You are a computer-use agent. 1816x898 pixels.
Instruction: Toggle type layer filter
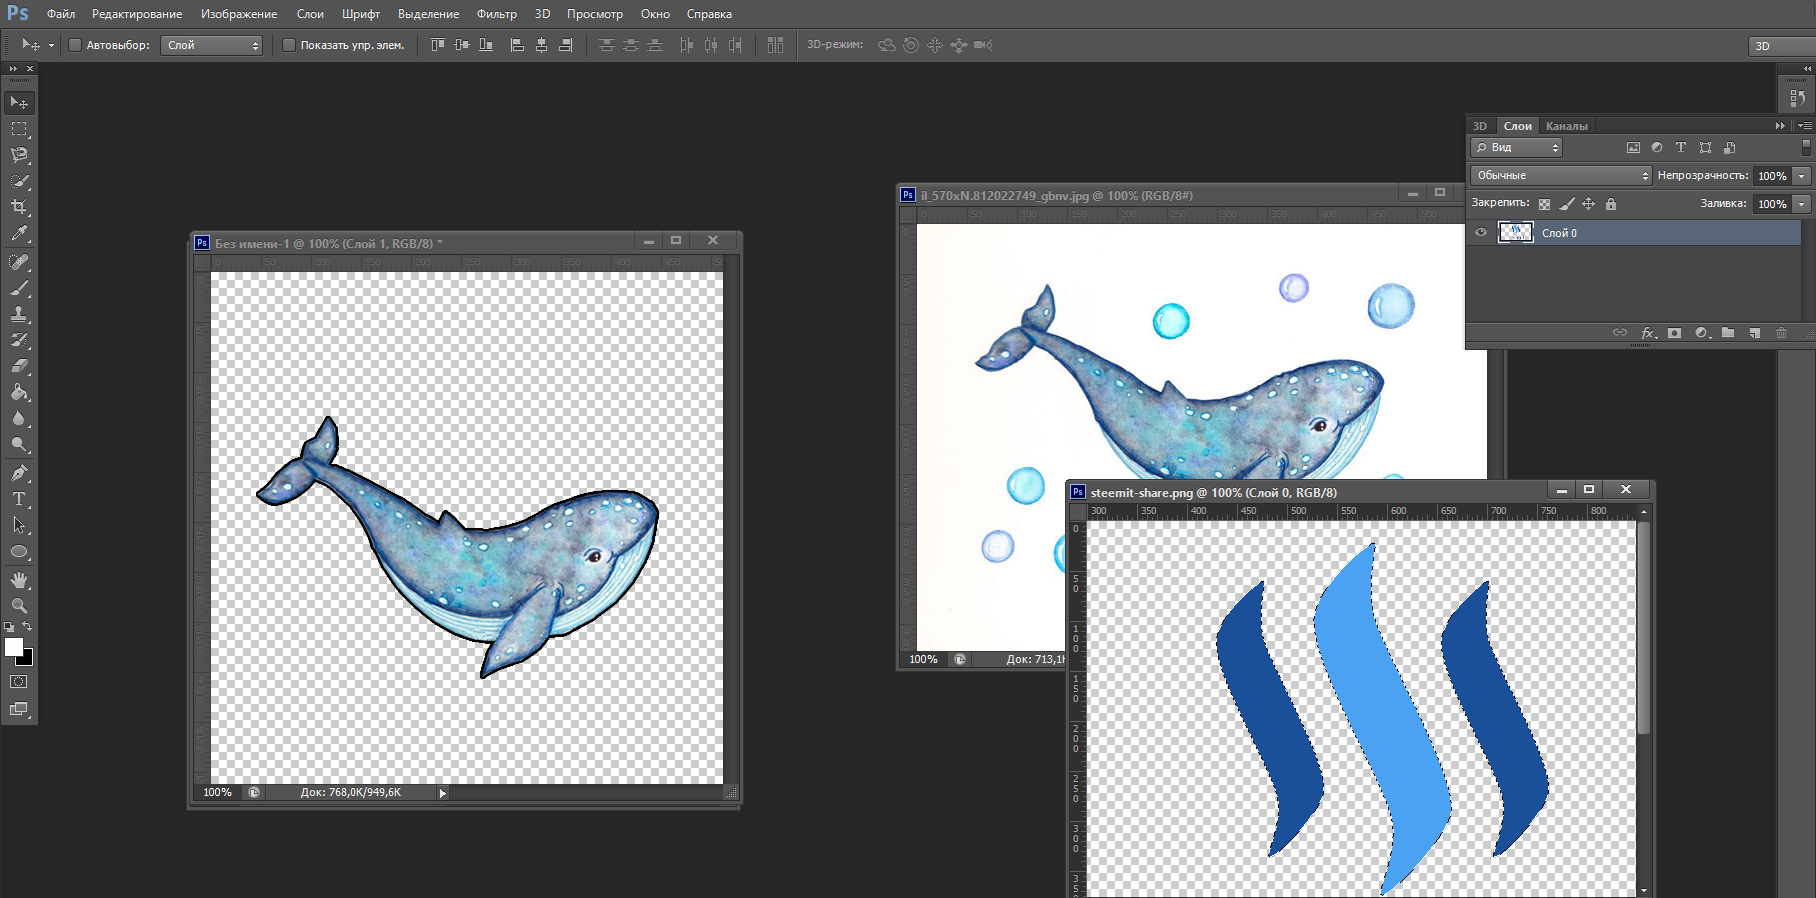1681,147
